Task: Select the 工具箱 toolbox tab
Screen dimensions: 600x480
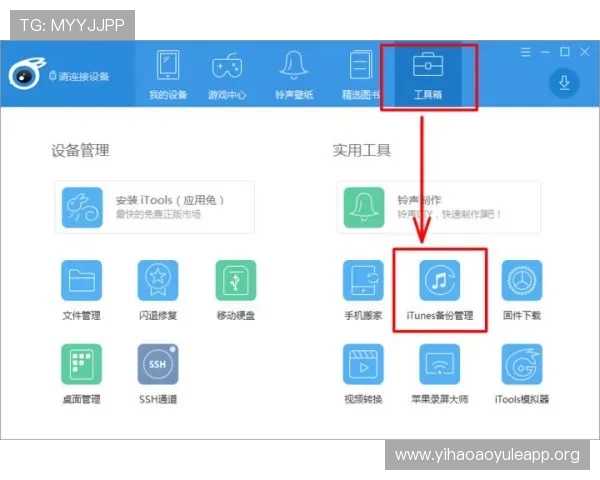Action: [x=428, y=75]
